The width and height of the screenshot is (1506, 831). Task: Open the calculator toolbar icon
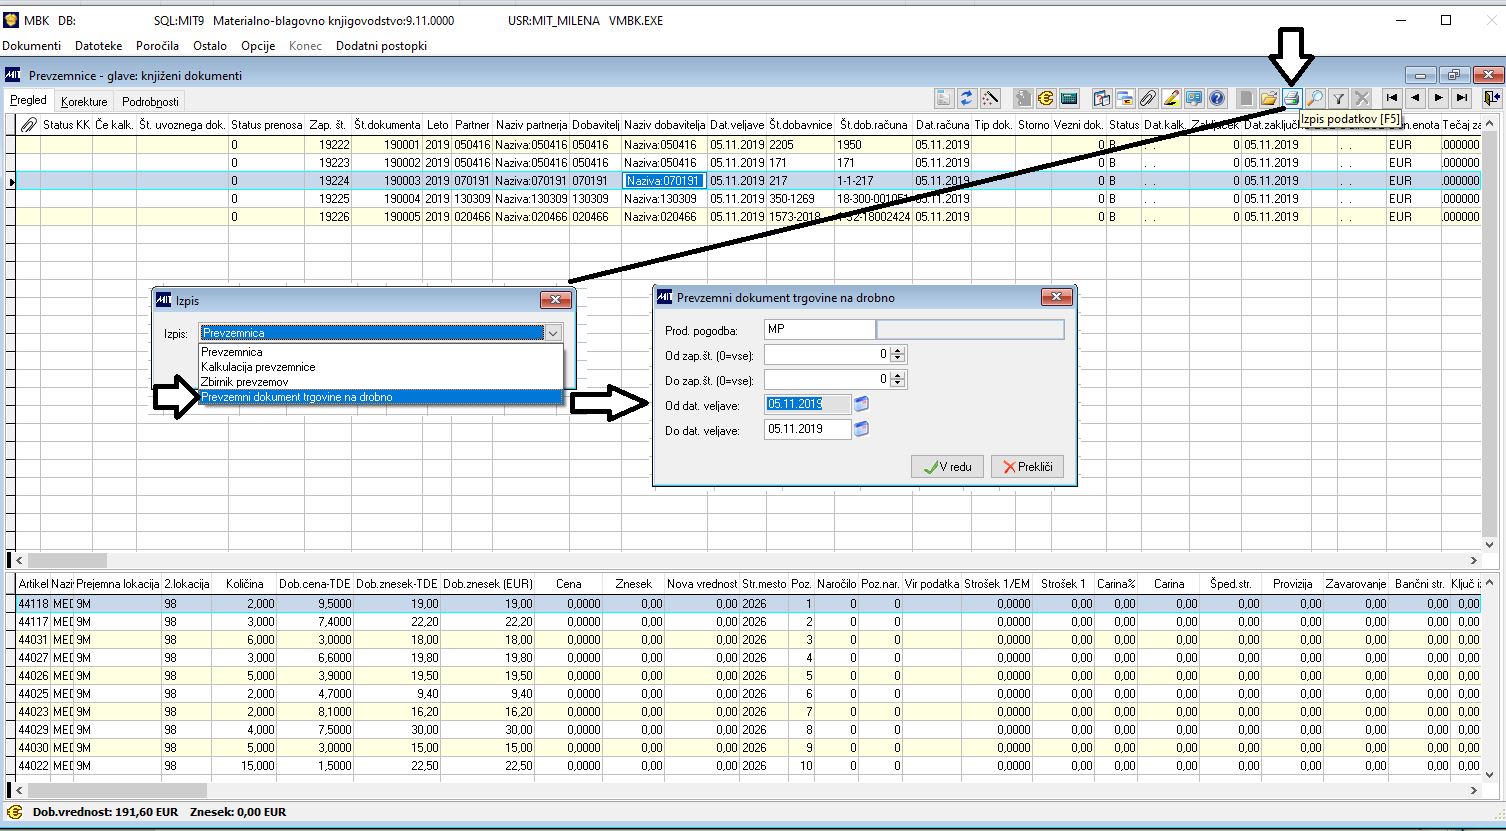click(x=1069, y=98)
